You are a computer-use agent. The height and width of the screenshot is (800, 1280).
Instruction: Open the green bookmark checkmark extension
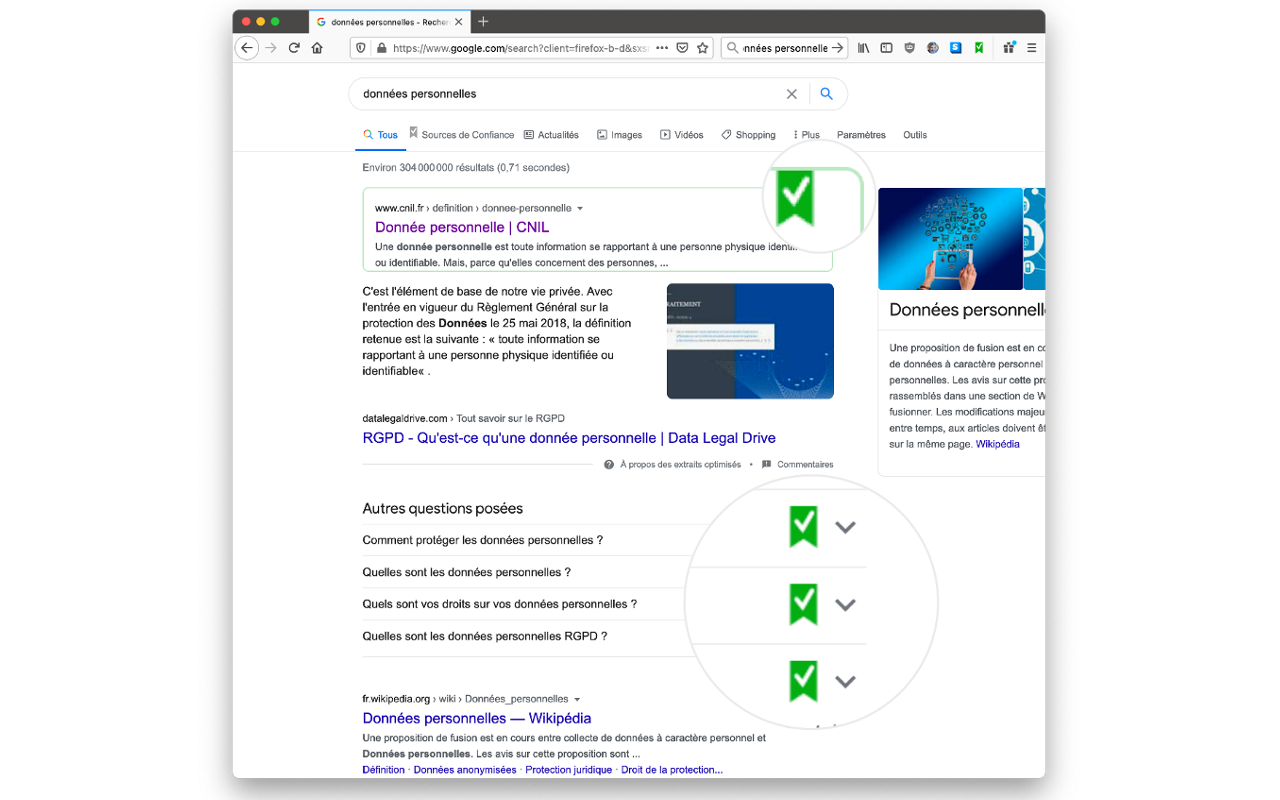pyautogui.click(x=979, y=48)
